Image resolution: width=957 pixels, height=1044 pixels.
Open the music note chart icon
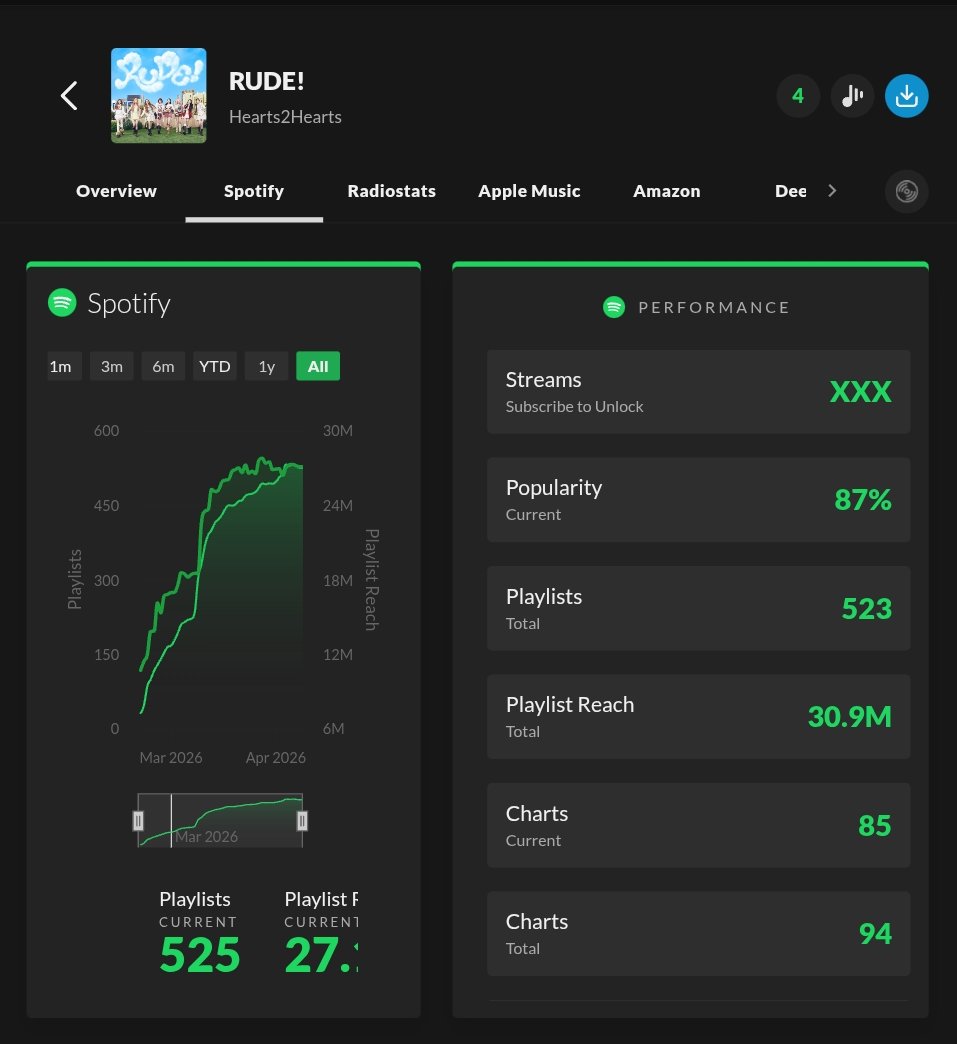[852, 96]
